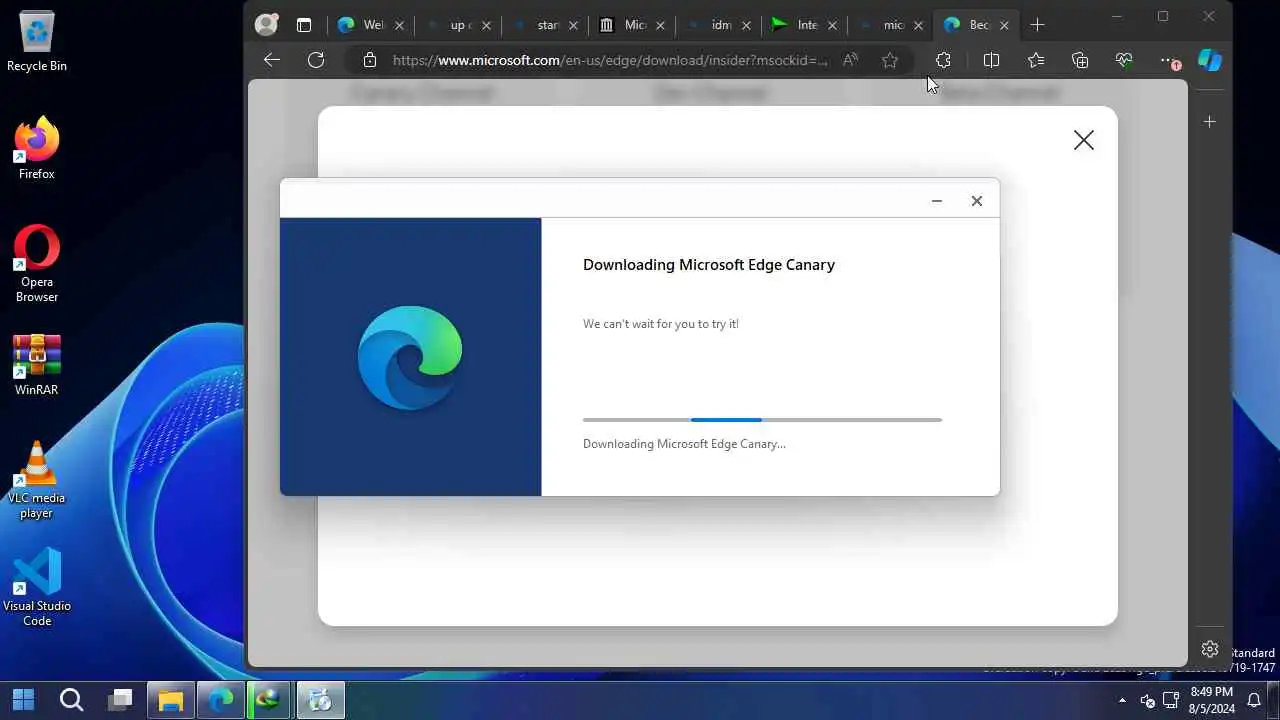
Task: Select Visual Studio Code desktop shortcut
Action: pyautogui.click(x=37, y=589)
